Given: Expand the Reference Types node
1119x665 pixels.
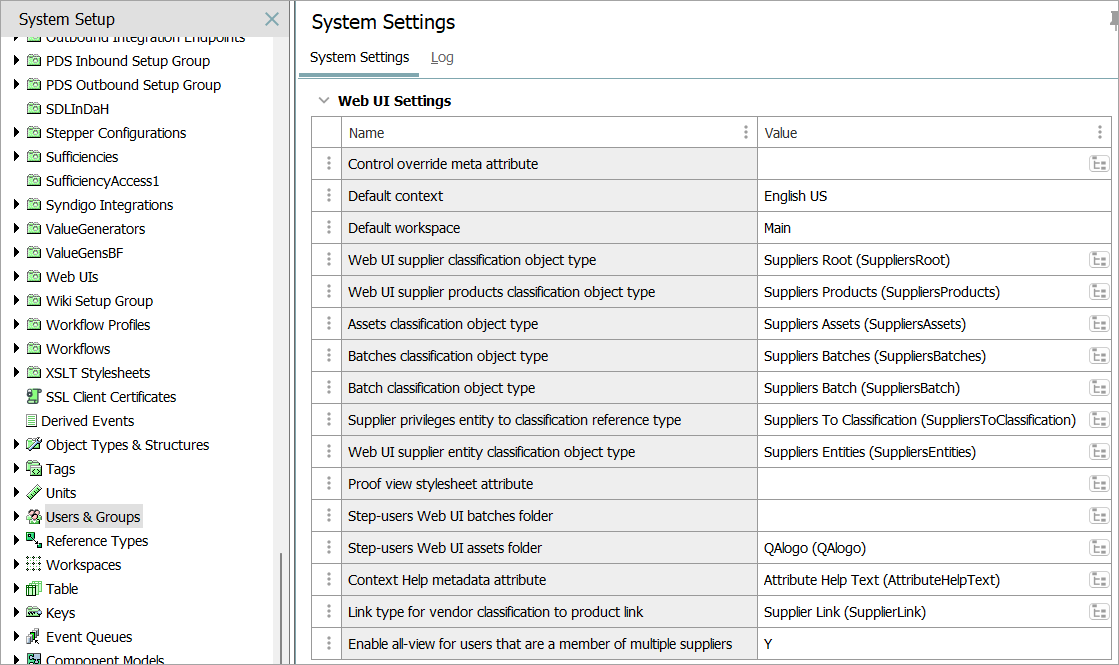Looking at the screenshot, I should [16, 541].
